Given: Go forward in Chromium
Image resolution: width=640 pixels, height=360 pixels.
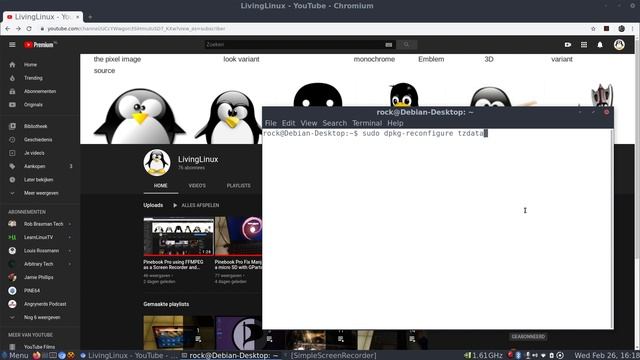Looking at the screenshot, I should point(18,29).
